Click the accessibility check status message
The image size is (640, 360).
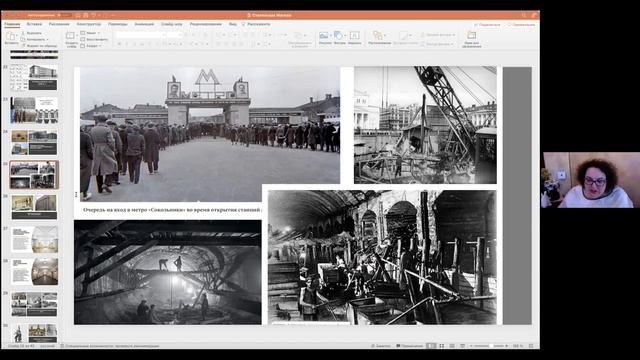pyautogui.click(x=110, y=346)
